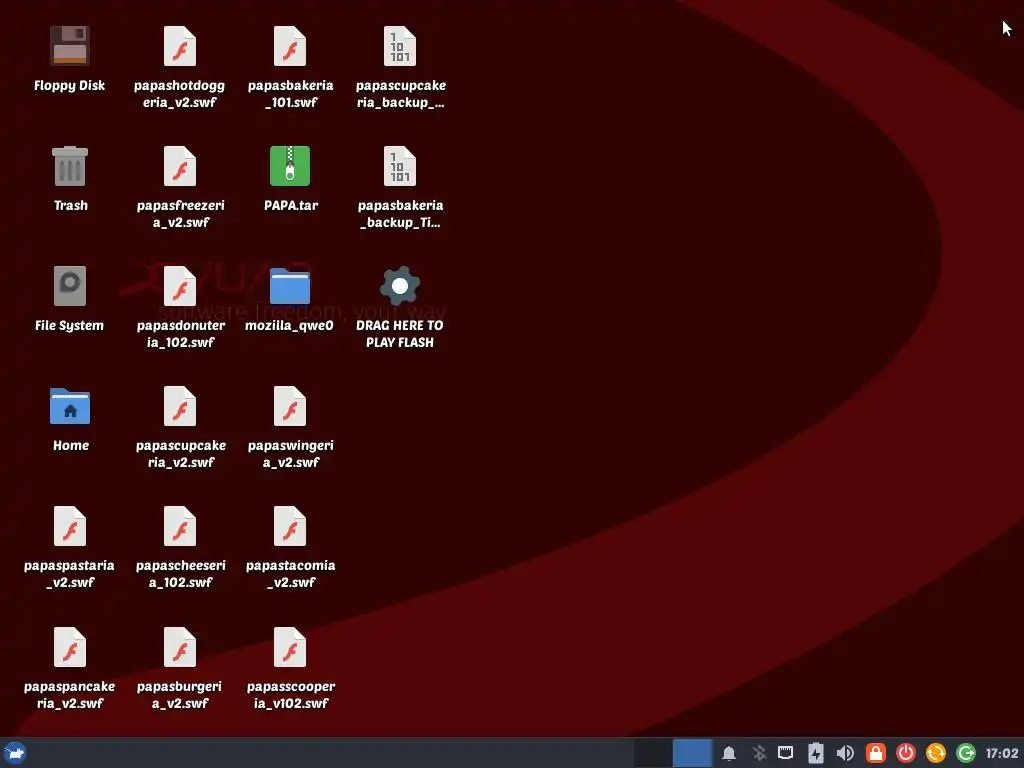
Task: Open the notifications bell in the tray
Action: point(729,753)
